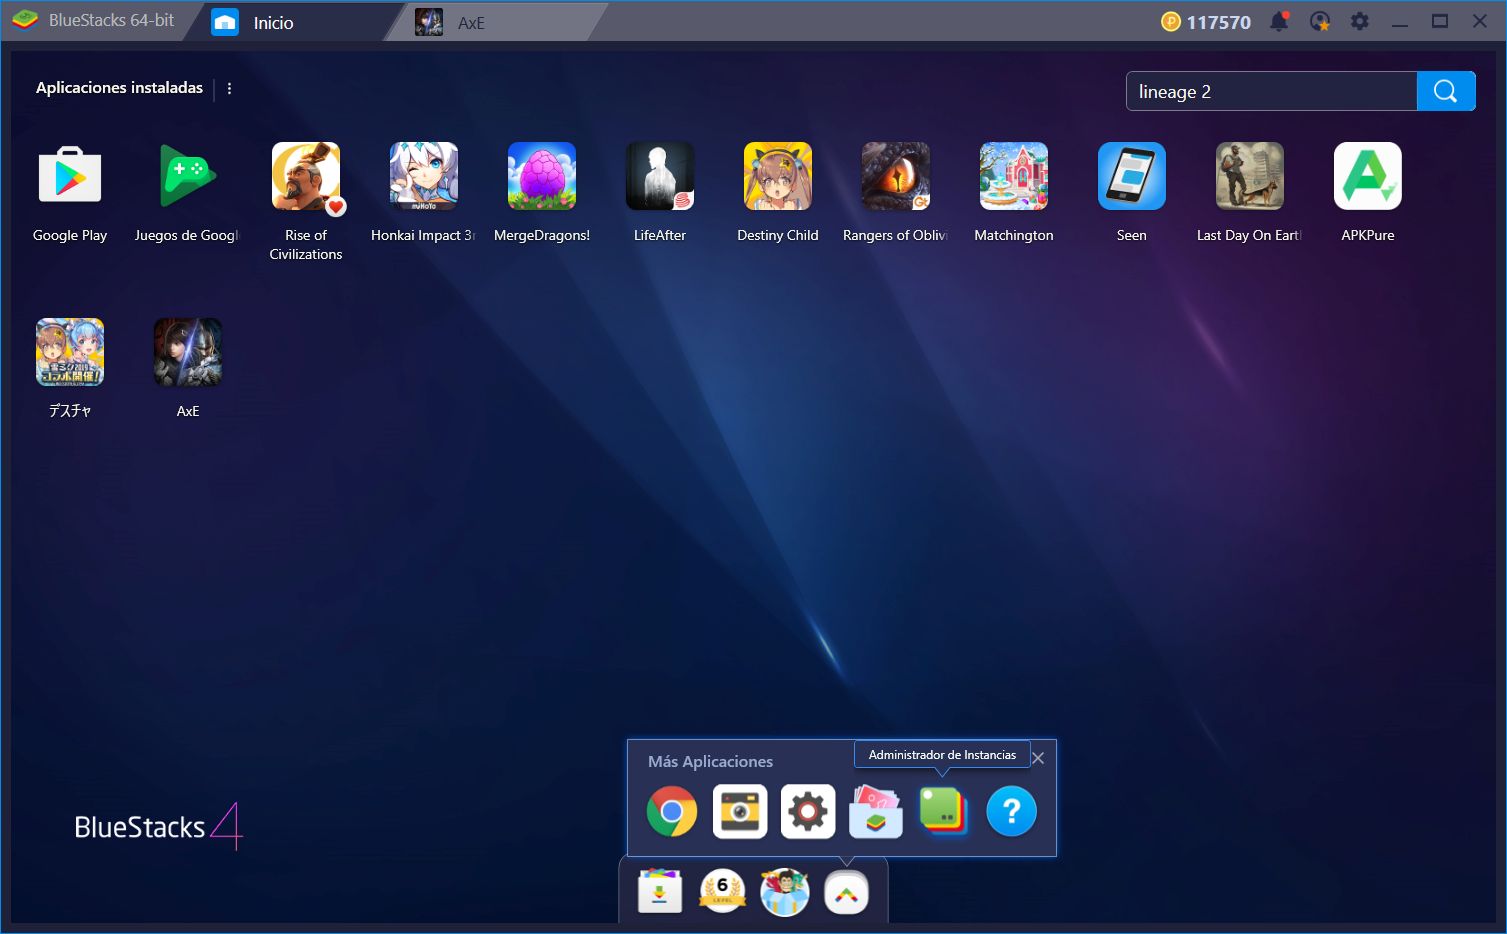Open the 117570 coins balance
The image size is (1507, 934).
1206,22
